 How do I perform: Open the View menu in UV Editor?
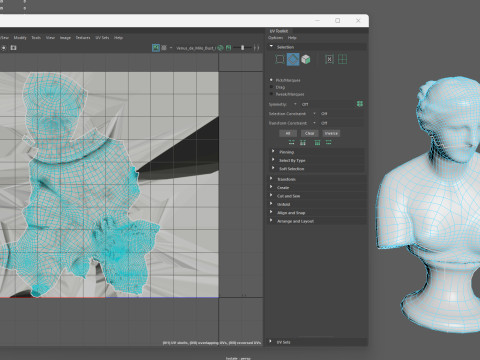point(50,38)
